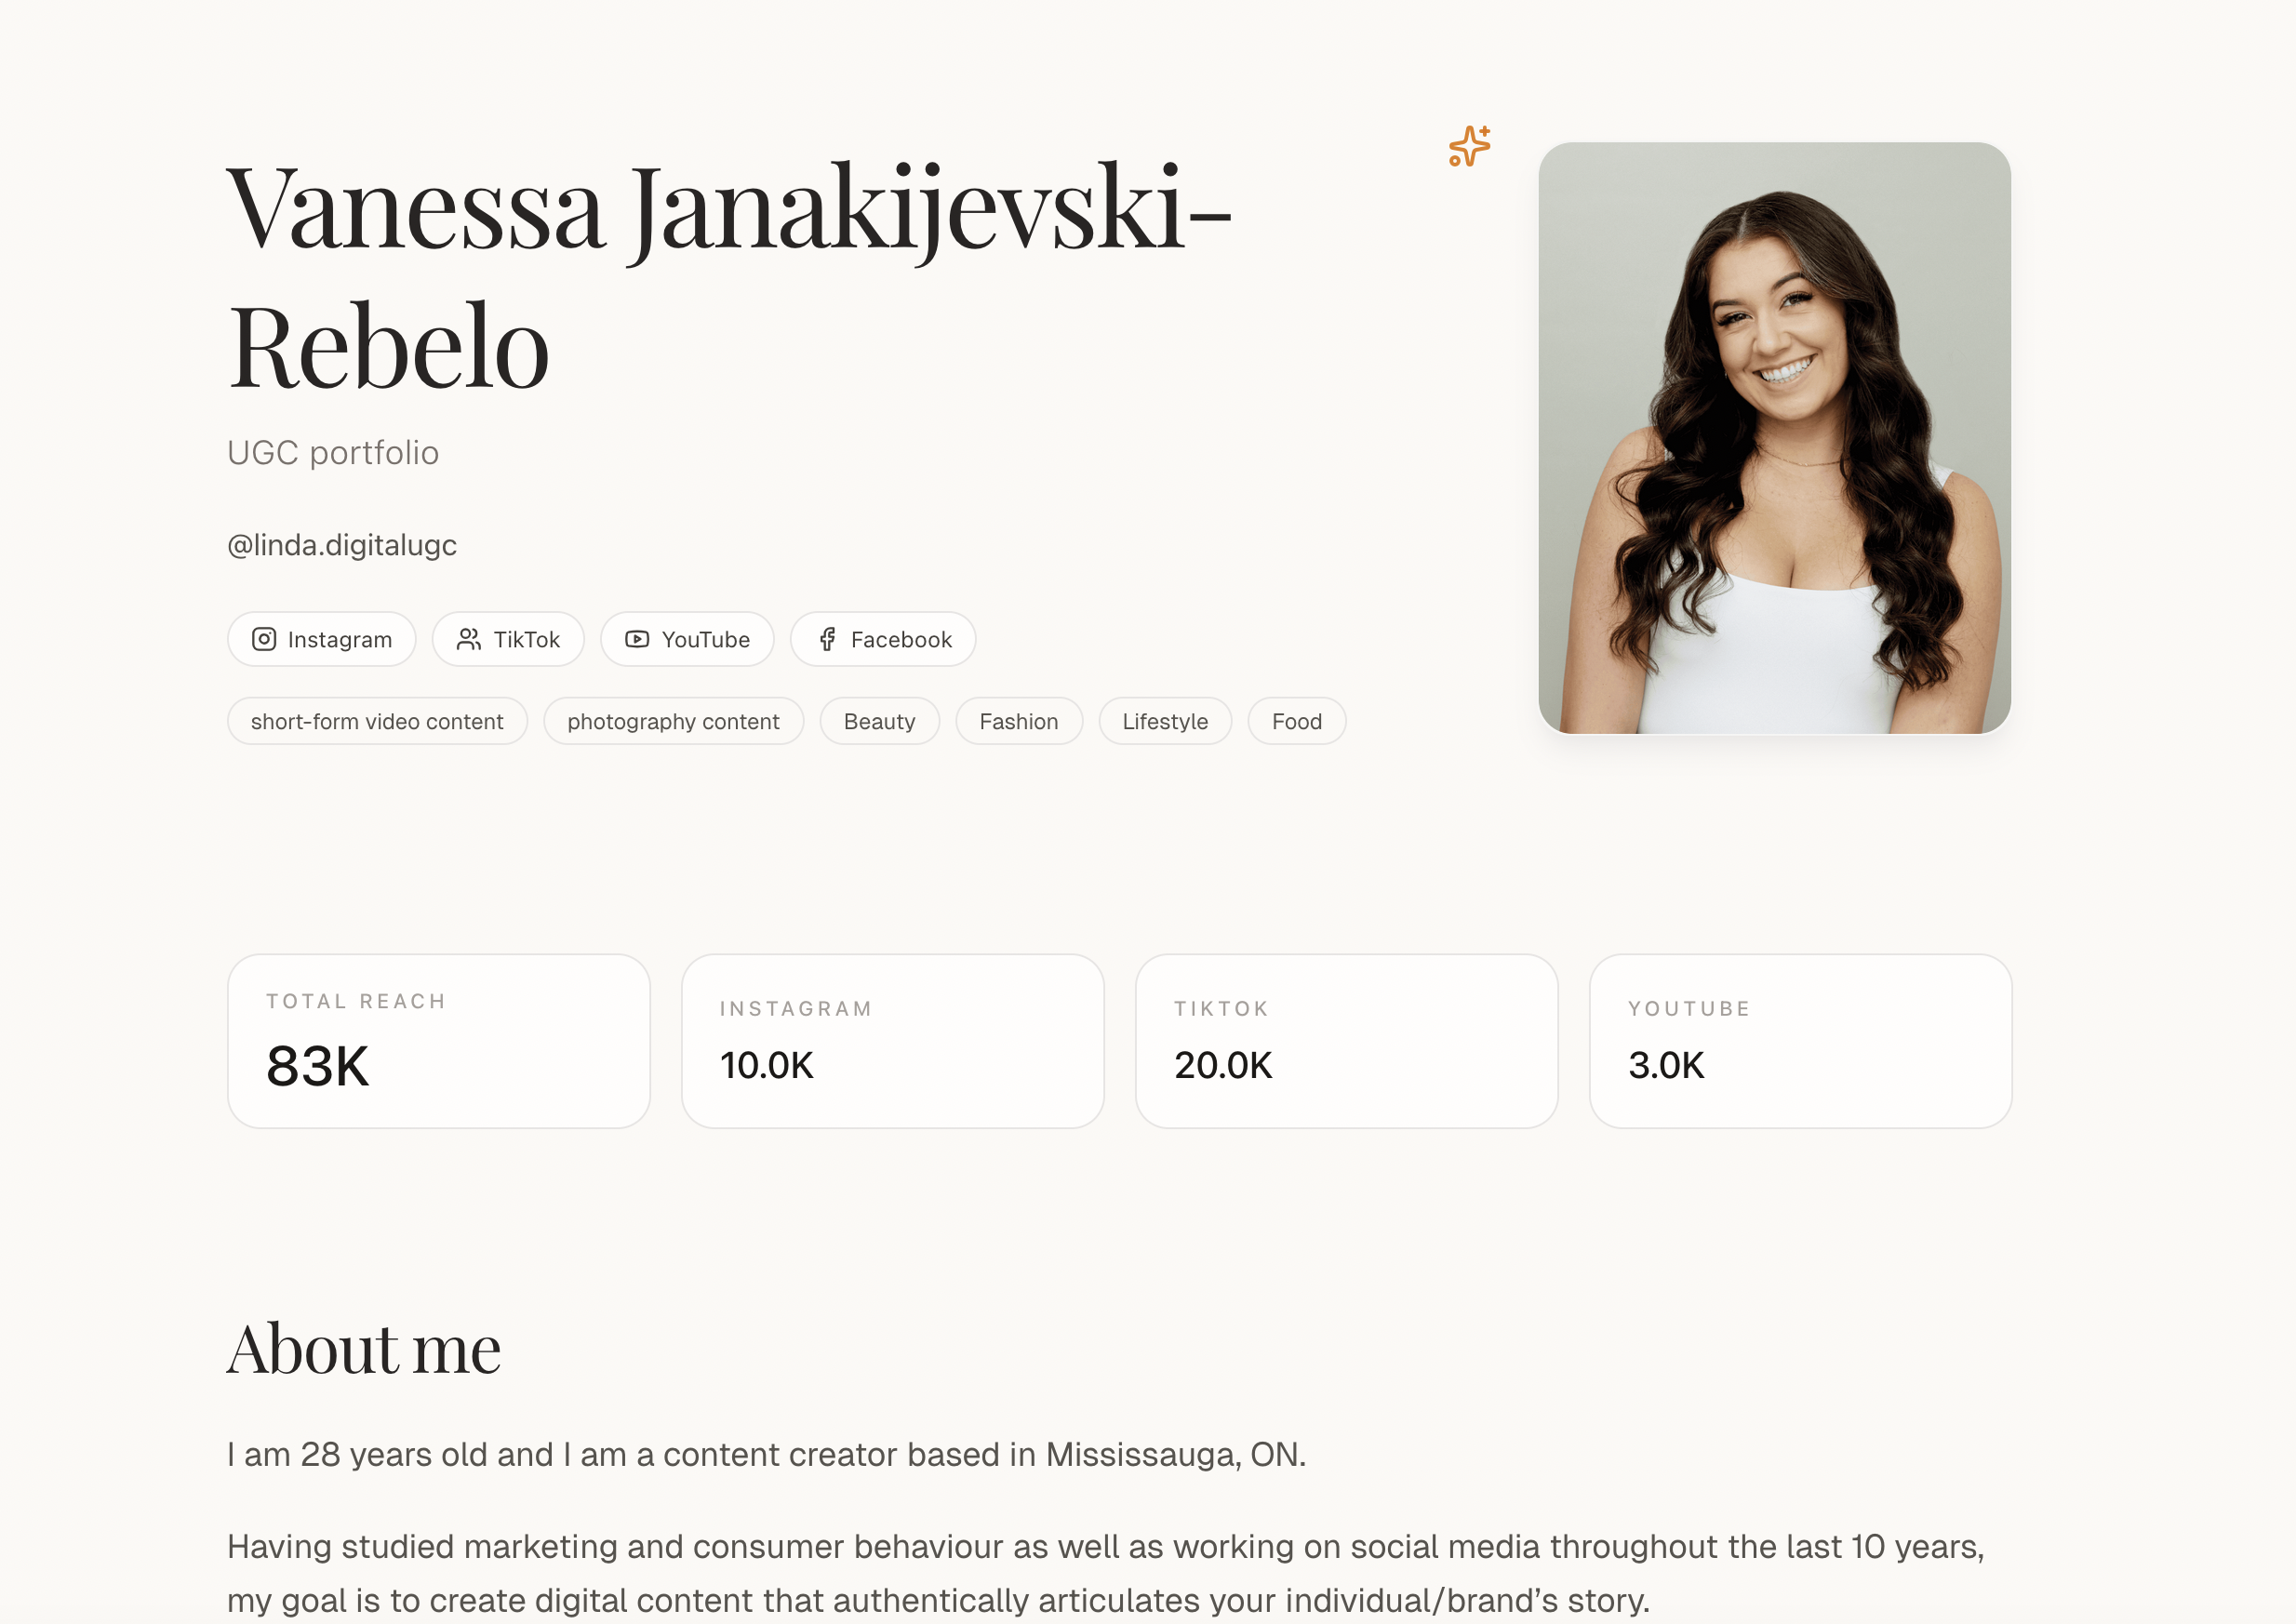Pick the Lifestyle category tag
This screenshot has height=1624, width=2296.
pyautogui.click(x=1165, y=721)
